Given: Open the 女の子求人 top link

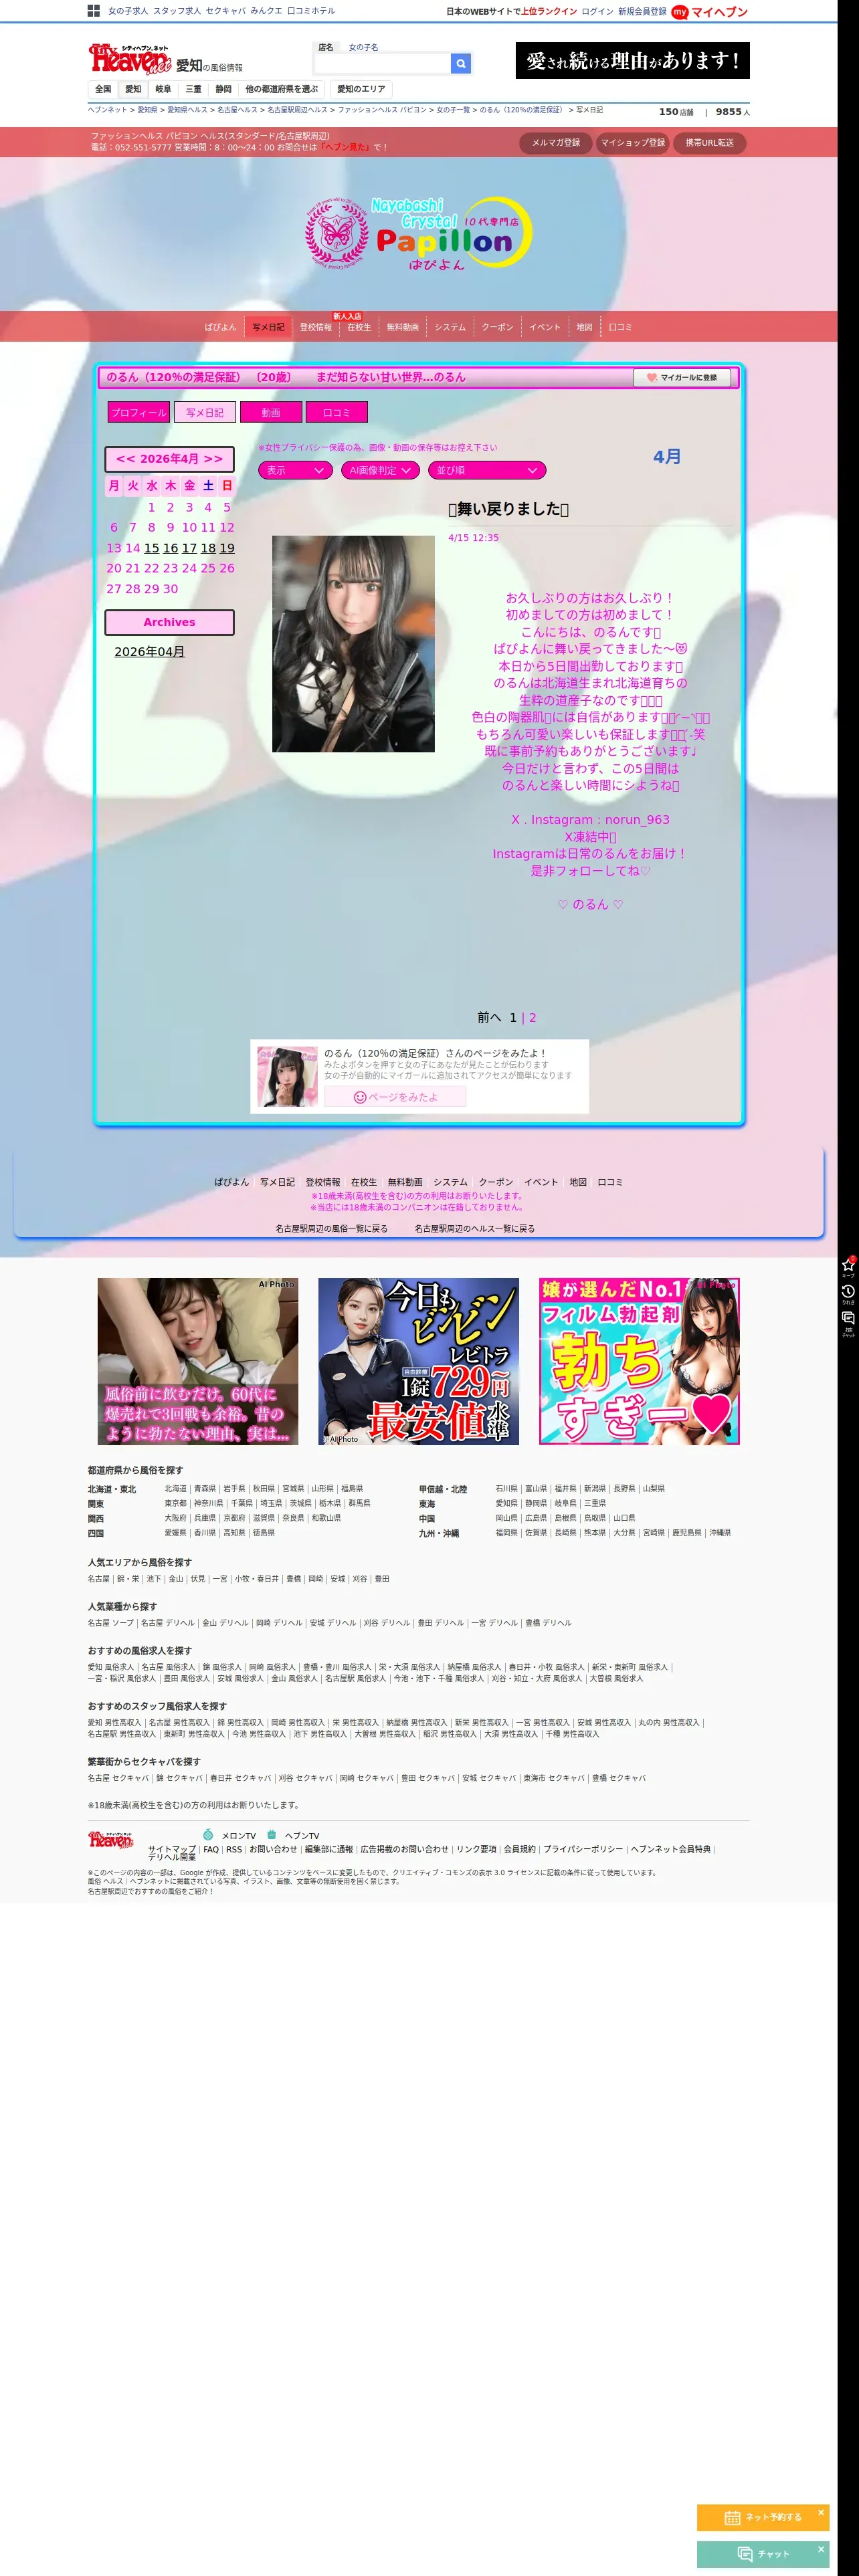Looking at the screenshot, I should coord(128,11).
